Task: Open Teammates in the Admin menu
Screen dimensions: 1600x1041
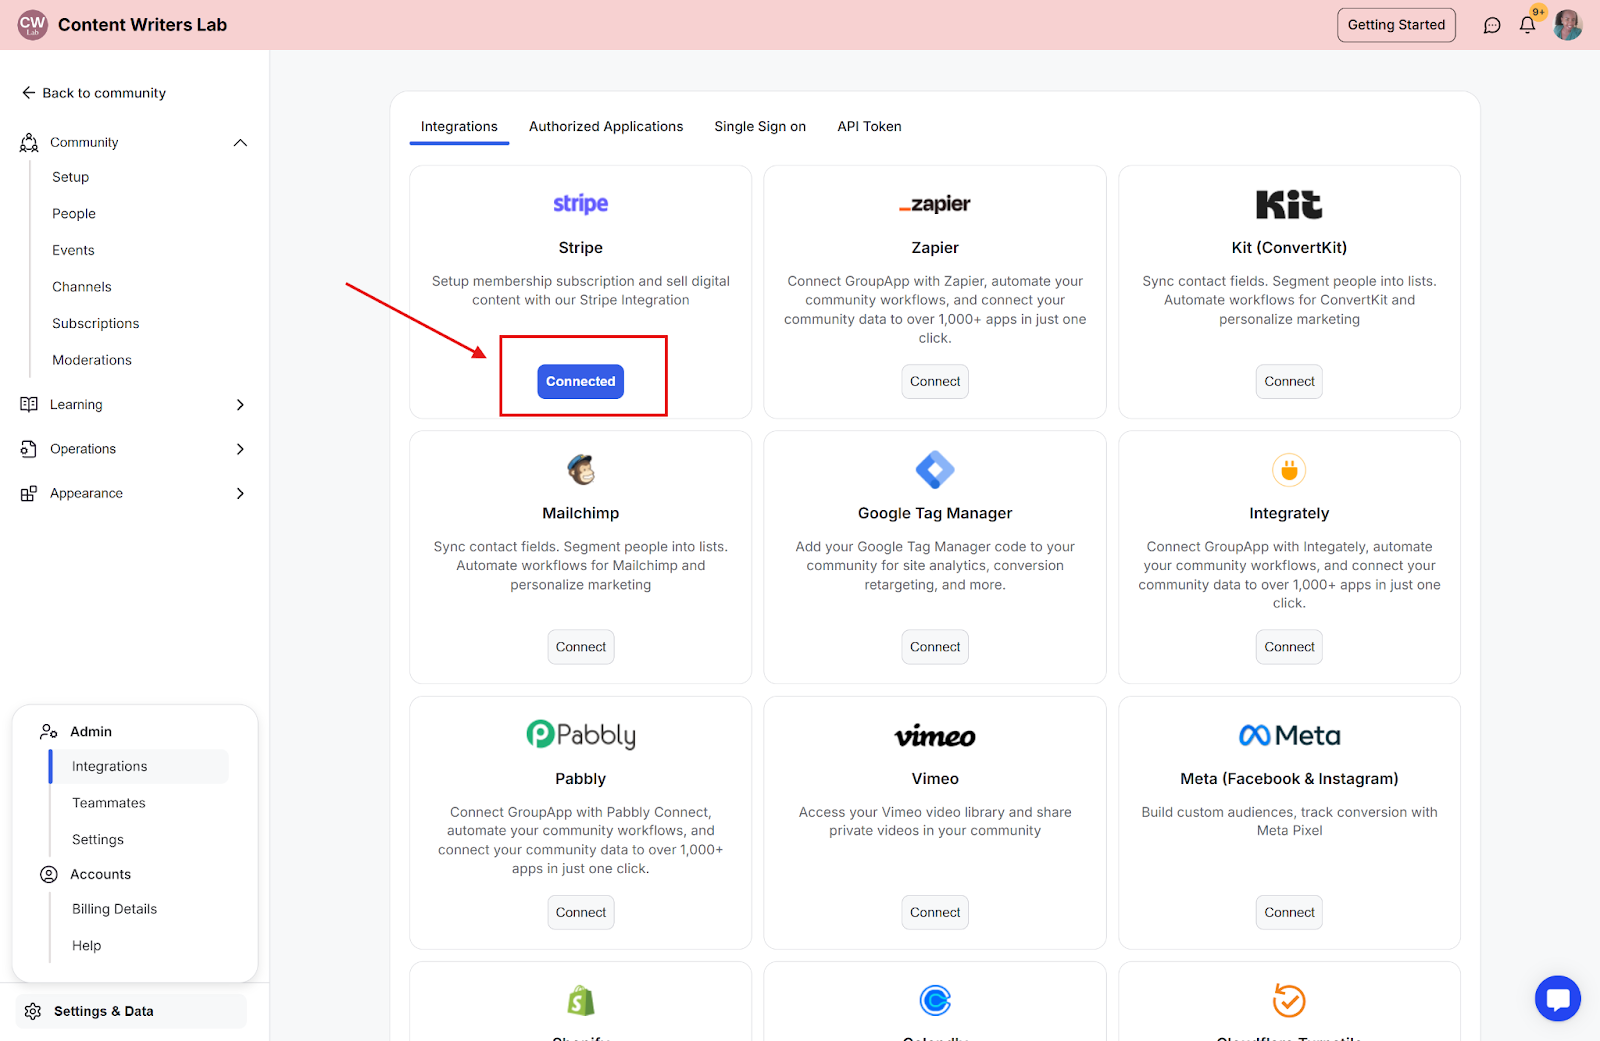Action: 109,803
